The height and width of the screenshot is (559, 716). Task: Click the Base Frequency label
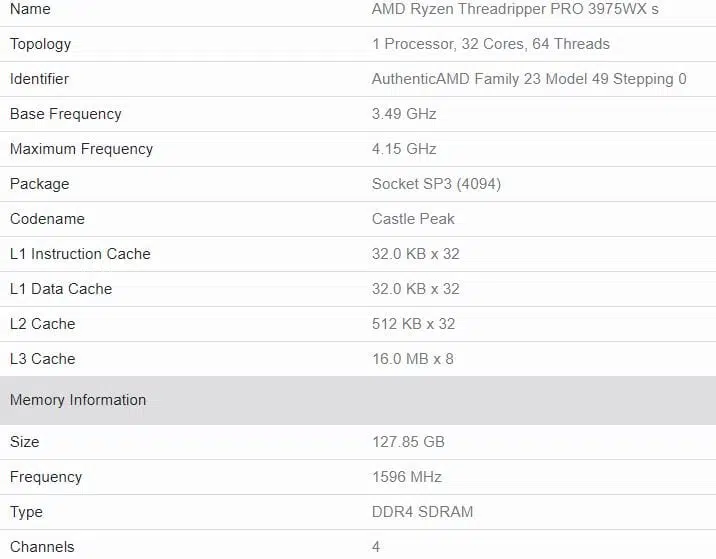(66, 114)
